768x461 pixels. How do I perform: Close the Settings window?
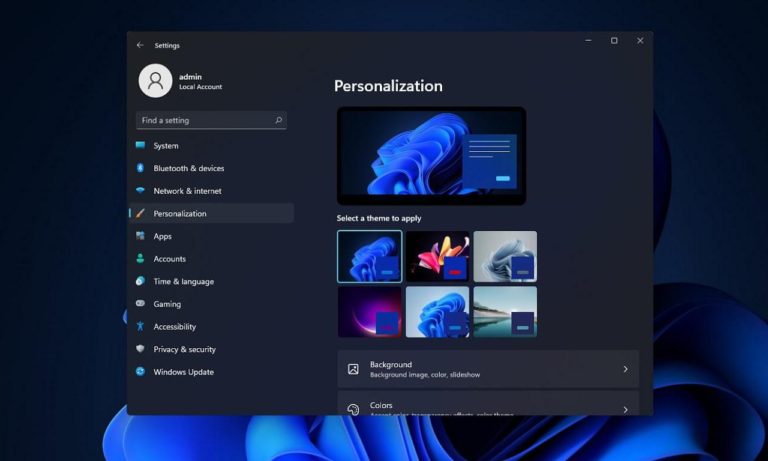click(640, 41)
